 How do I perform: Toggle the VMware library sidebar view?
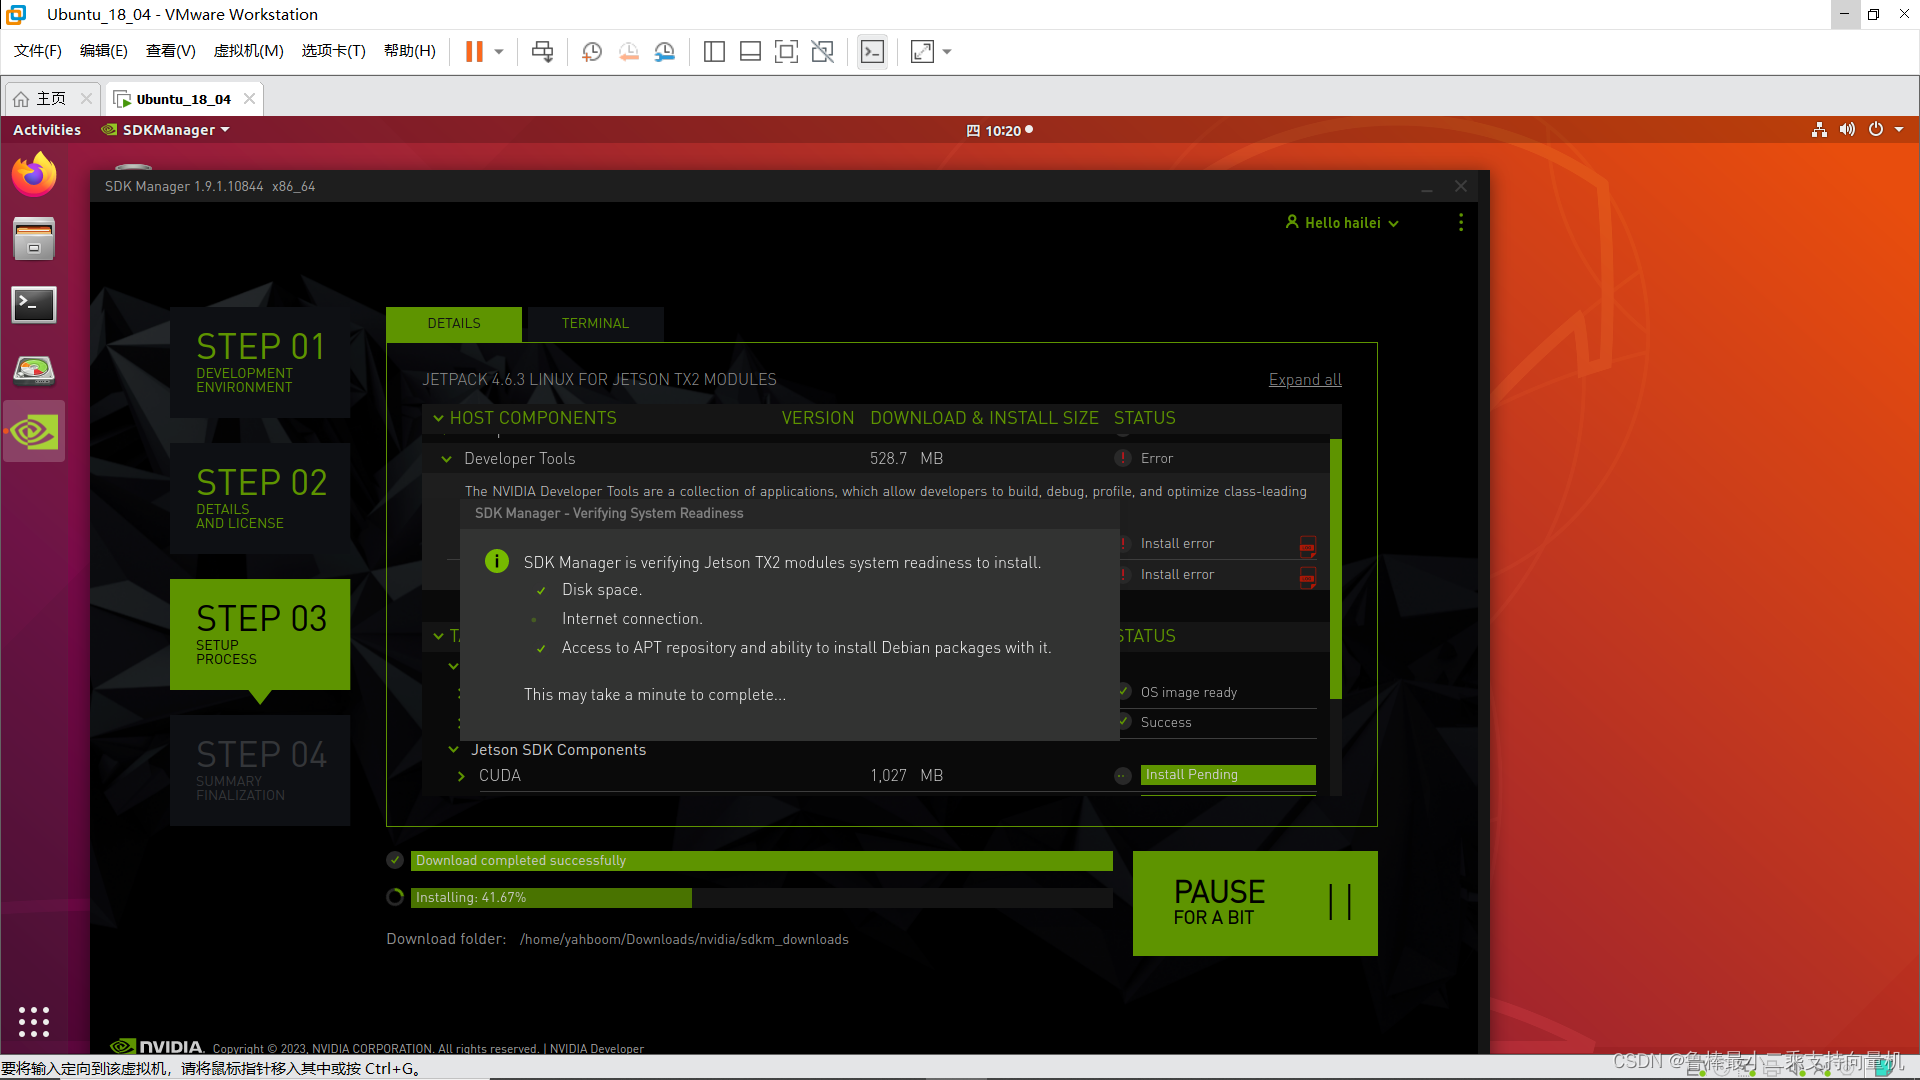pos(714,52)
